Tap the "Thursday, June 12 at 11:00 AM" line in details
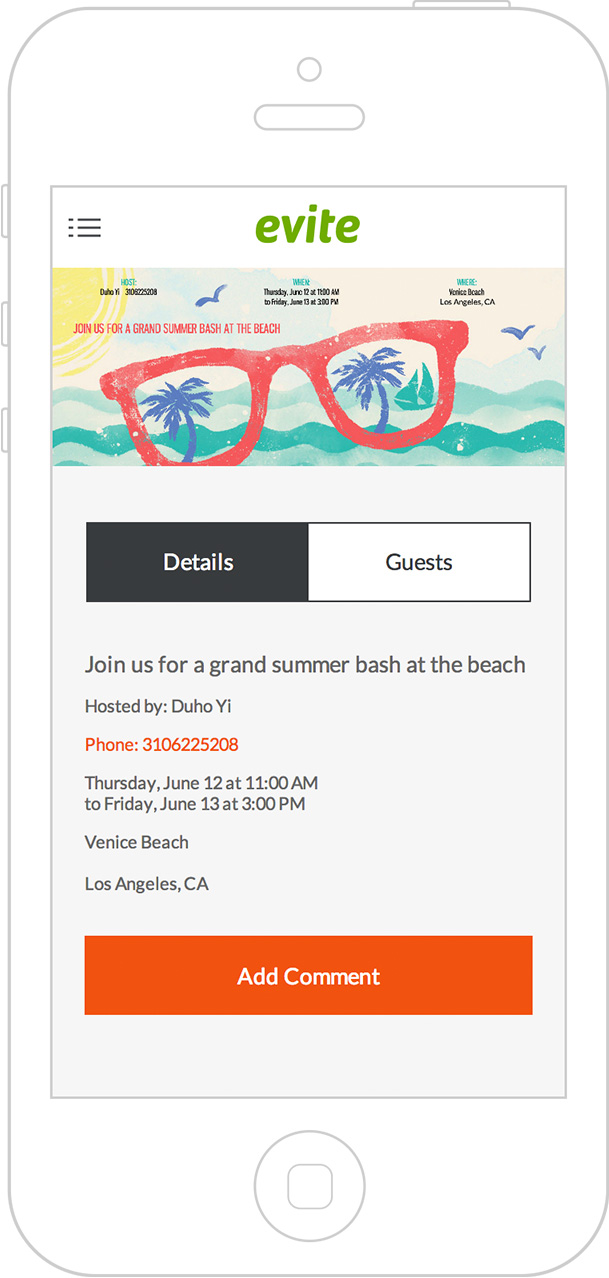This screenshot has width=609, height=1278. pyautogui.click(x=201, y=783)
